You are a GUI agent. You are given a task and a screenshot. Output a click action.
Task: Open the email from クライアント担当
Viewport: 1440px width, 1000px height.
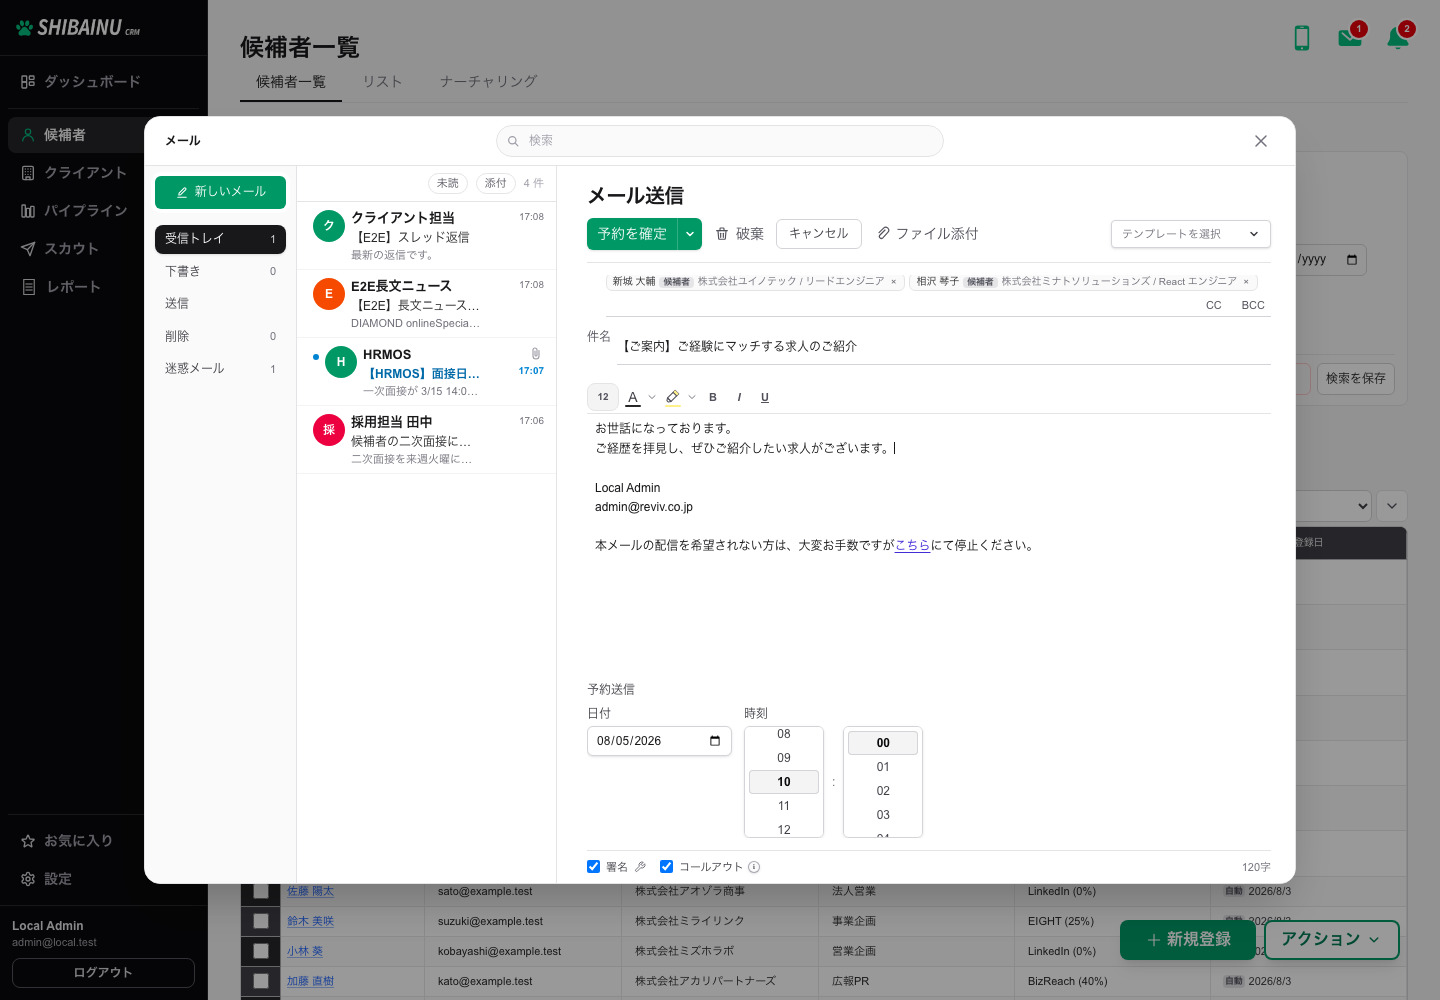point(427,236)
